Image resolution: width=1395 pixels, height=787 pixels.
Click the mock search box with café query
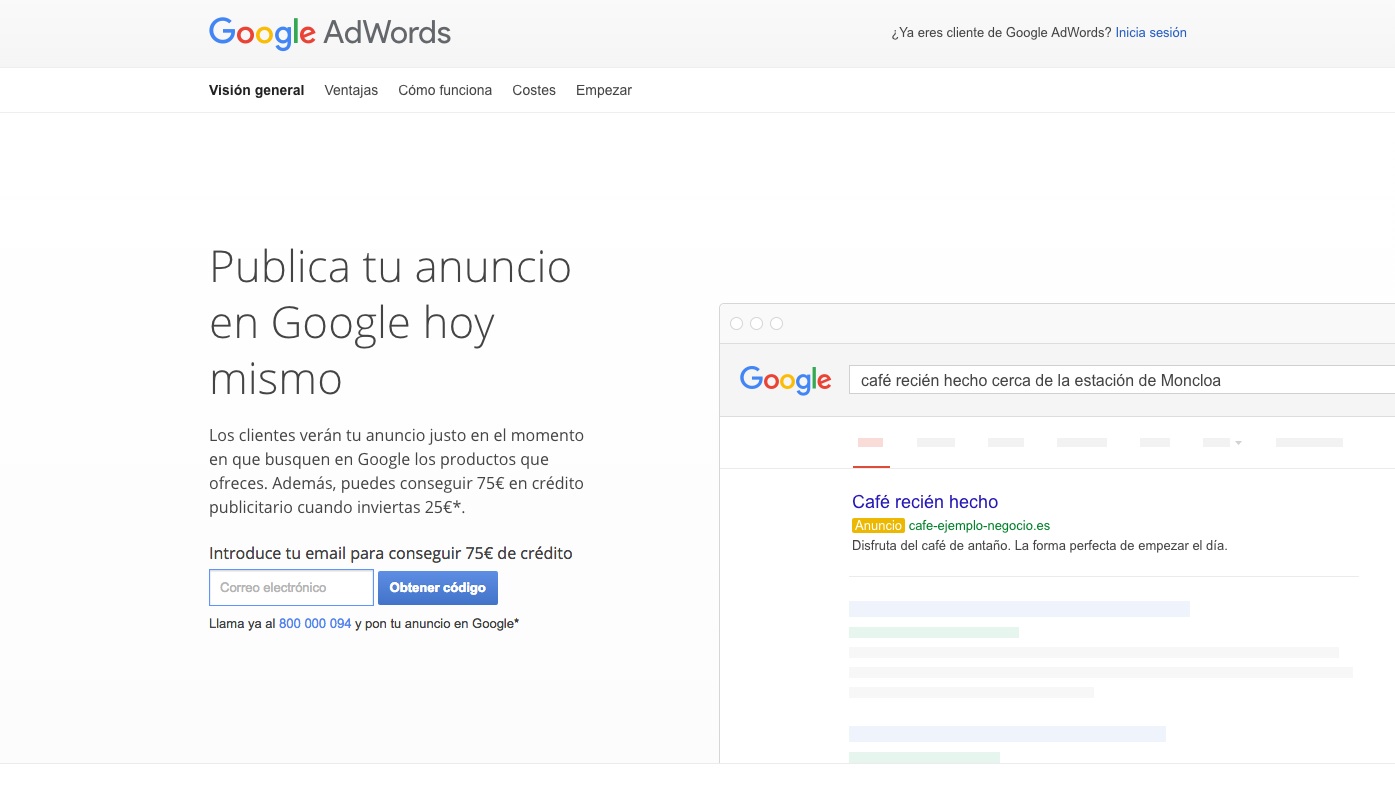[1121, 380]
